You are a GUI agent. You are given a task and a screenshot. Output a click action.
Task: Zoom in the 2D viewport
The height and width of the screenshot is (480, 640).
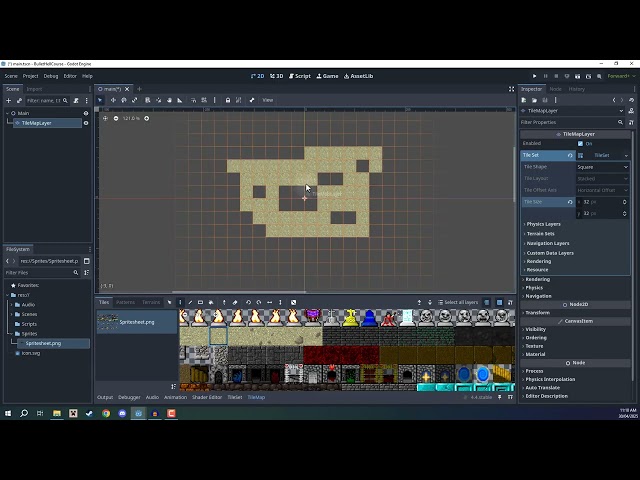pos(147,118)
